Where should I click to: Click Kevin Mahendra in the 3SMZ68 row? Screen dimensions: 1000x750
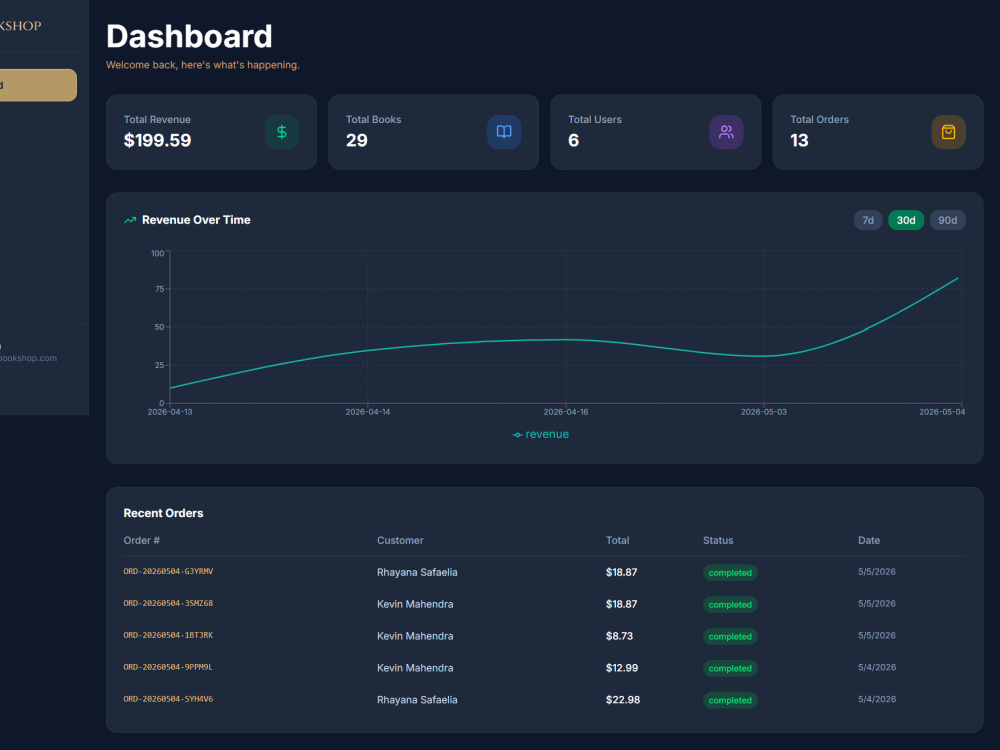click(x=415, y=604)
